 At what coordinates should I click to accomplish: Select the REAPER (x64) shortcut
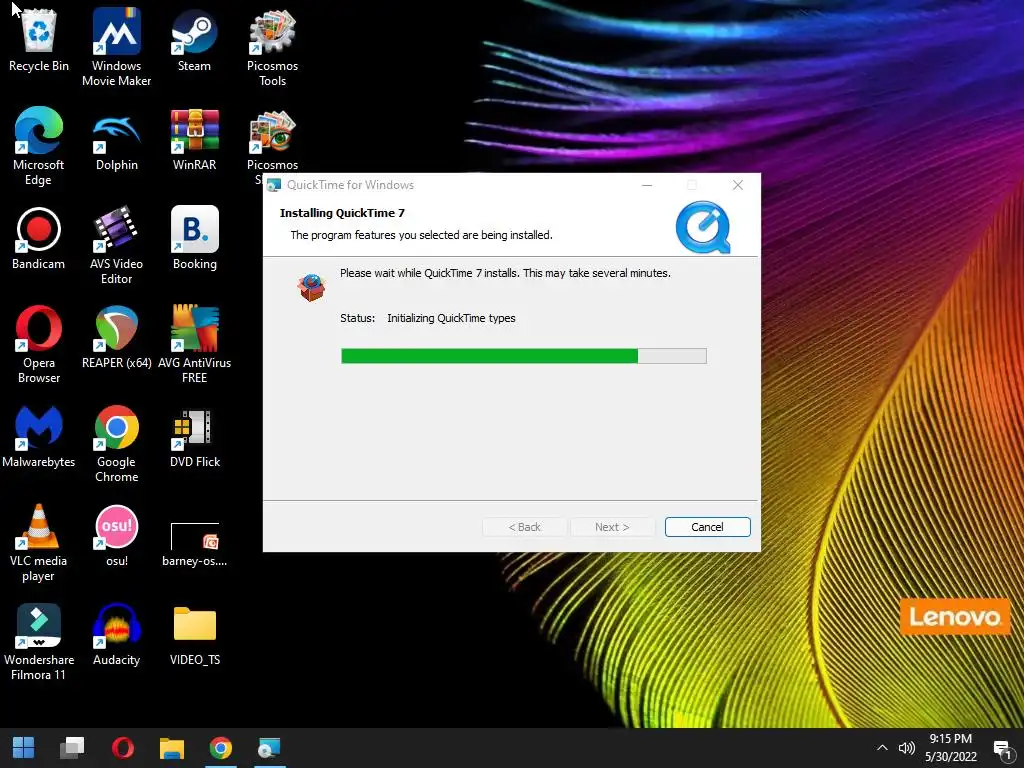[x=116, y=338]
